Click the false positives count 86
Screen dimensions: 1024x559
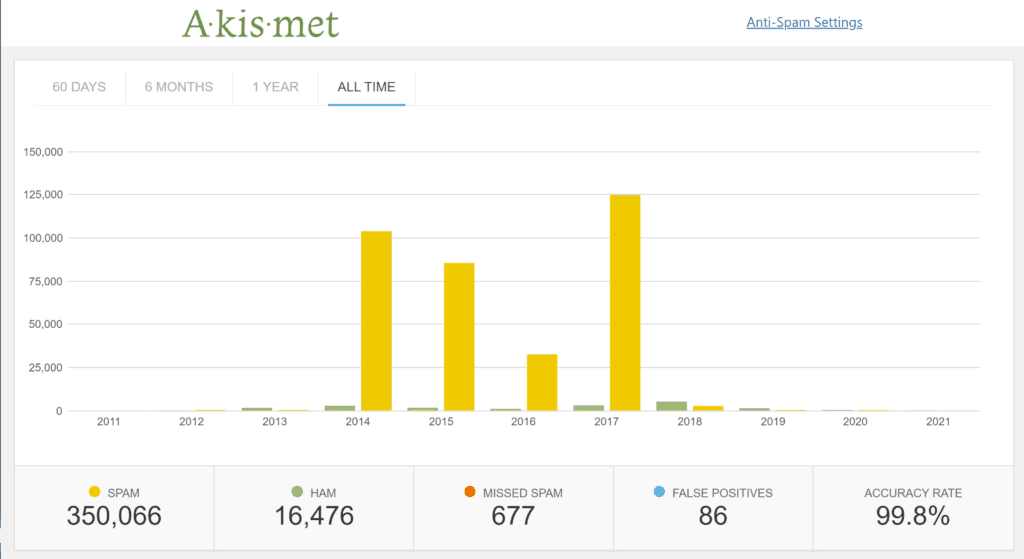pos(712,516)
